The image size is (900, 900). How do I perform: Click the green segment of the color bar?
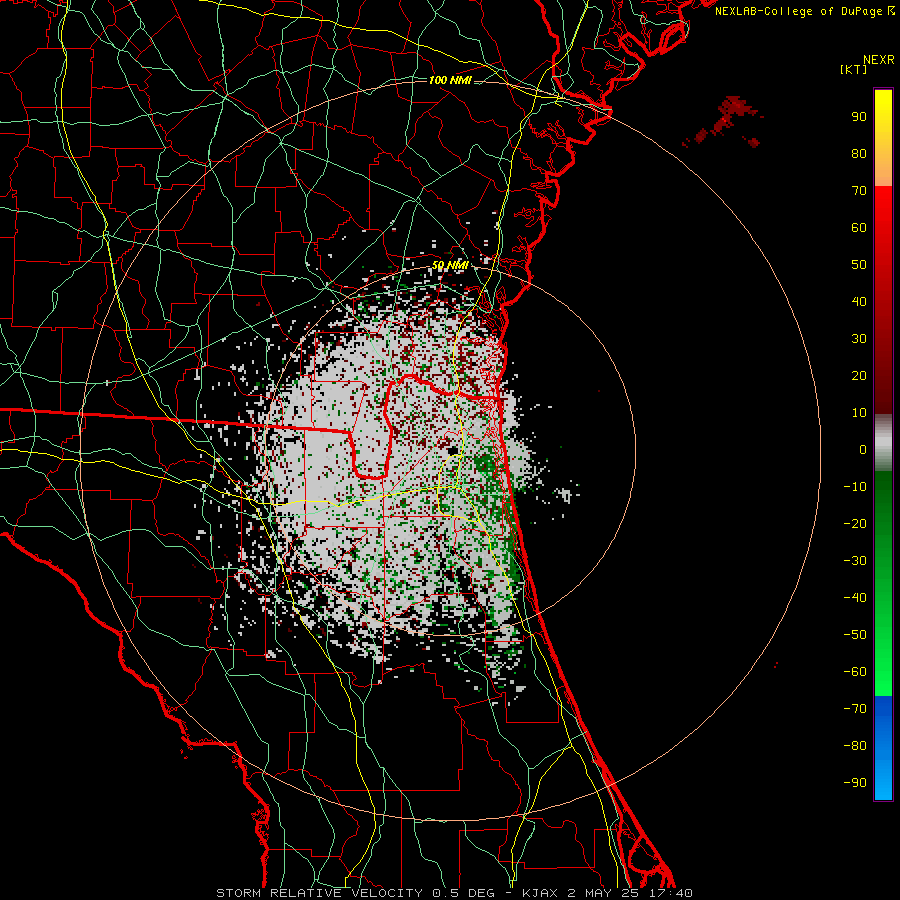[x=883, y=584]
